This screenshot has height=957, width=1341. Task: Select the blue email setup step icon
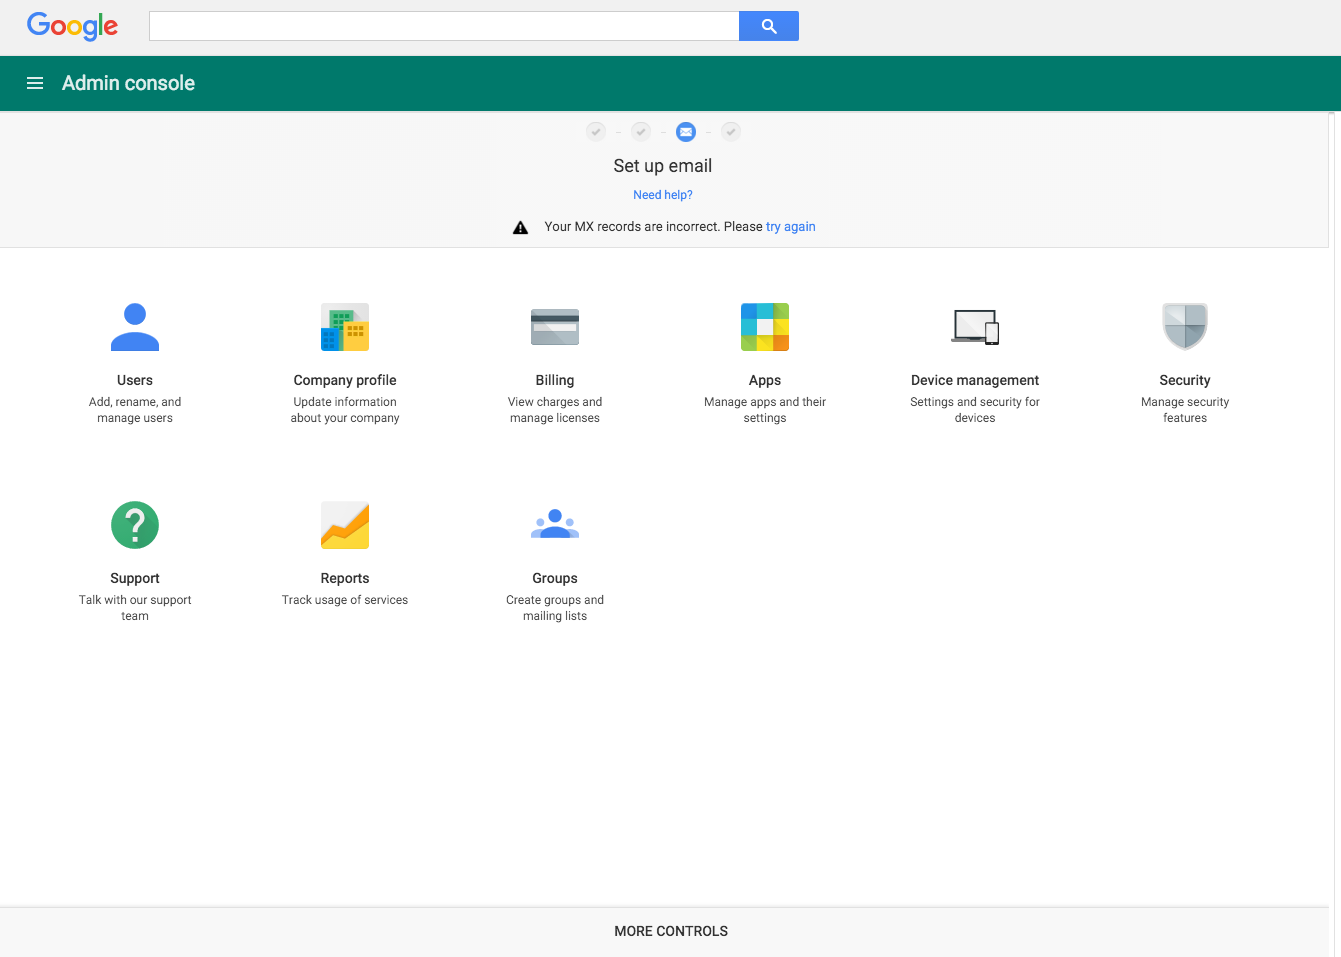(x=686, y=131)
